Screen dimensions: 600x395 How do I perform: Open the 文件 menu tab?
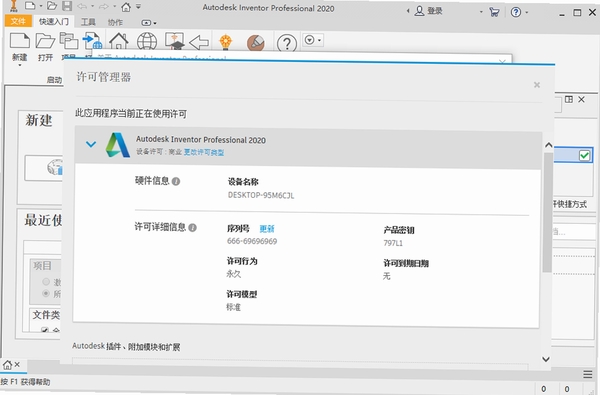pyautogui.click(x=18, y=21)
